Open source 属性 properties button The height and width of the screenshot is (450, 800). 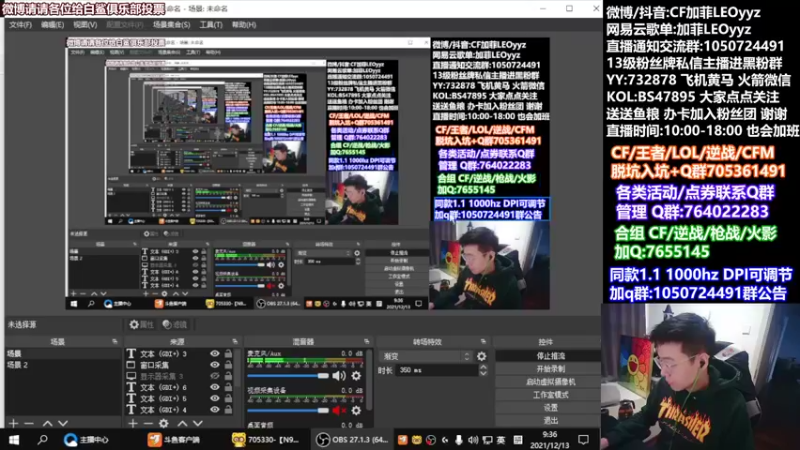coord(141,324)
